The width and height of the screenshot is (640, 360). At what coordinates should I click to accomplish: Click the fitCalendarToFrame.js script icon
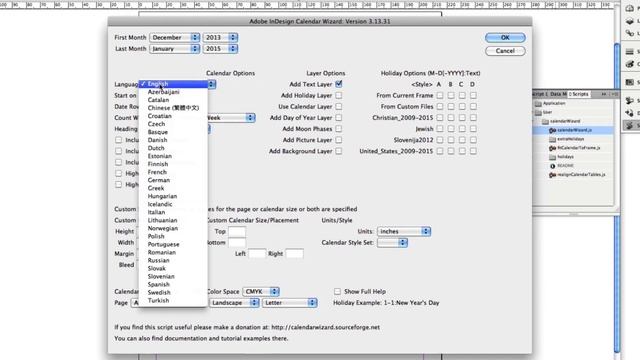tap(553, 148)
